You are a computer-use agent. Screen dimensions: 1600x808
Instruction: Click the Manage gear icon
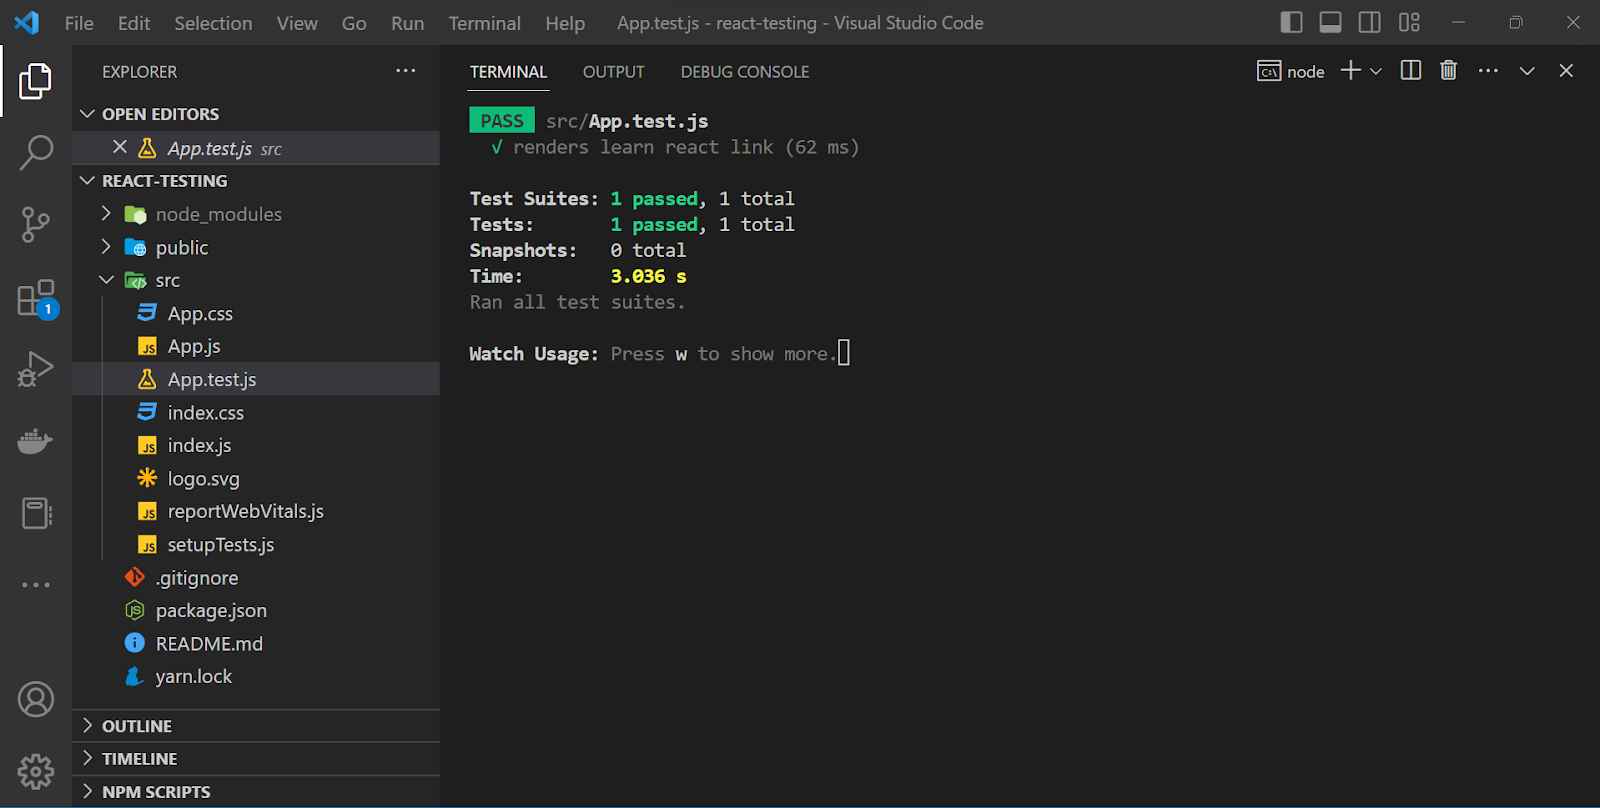pos(36,771)
